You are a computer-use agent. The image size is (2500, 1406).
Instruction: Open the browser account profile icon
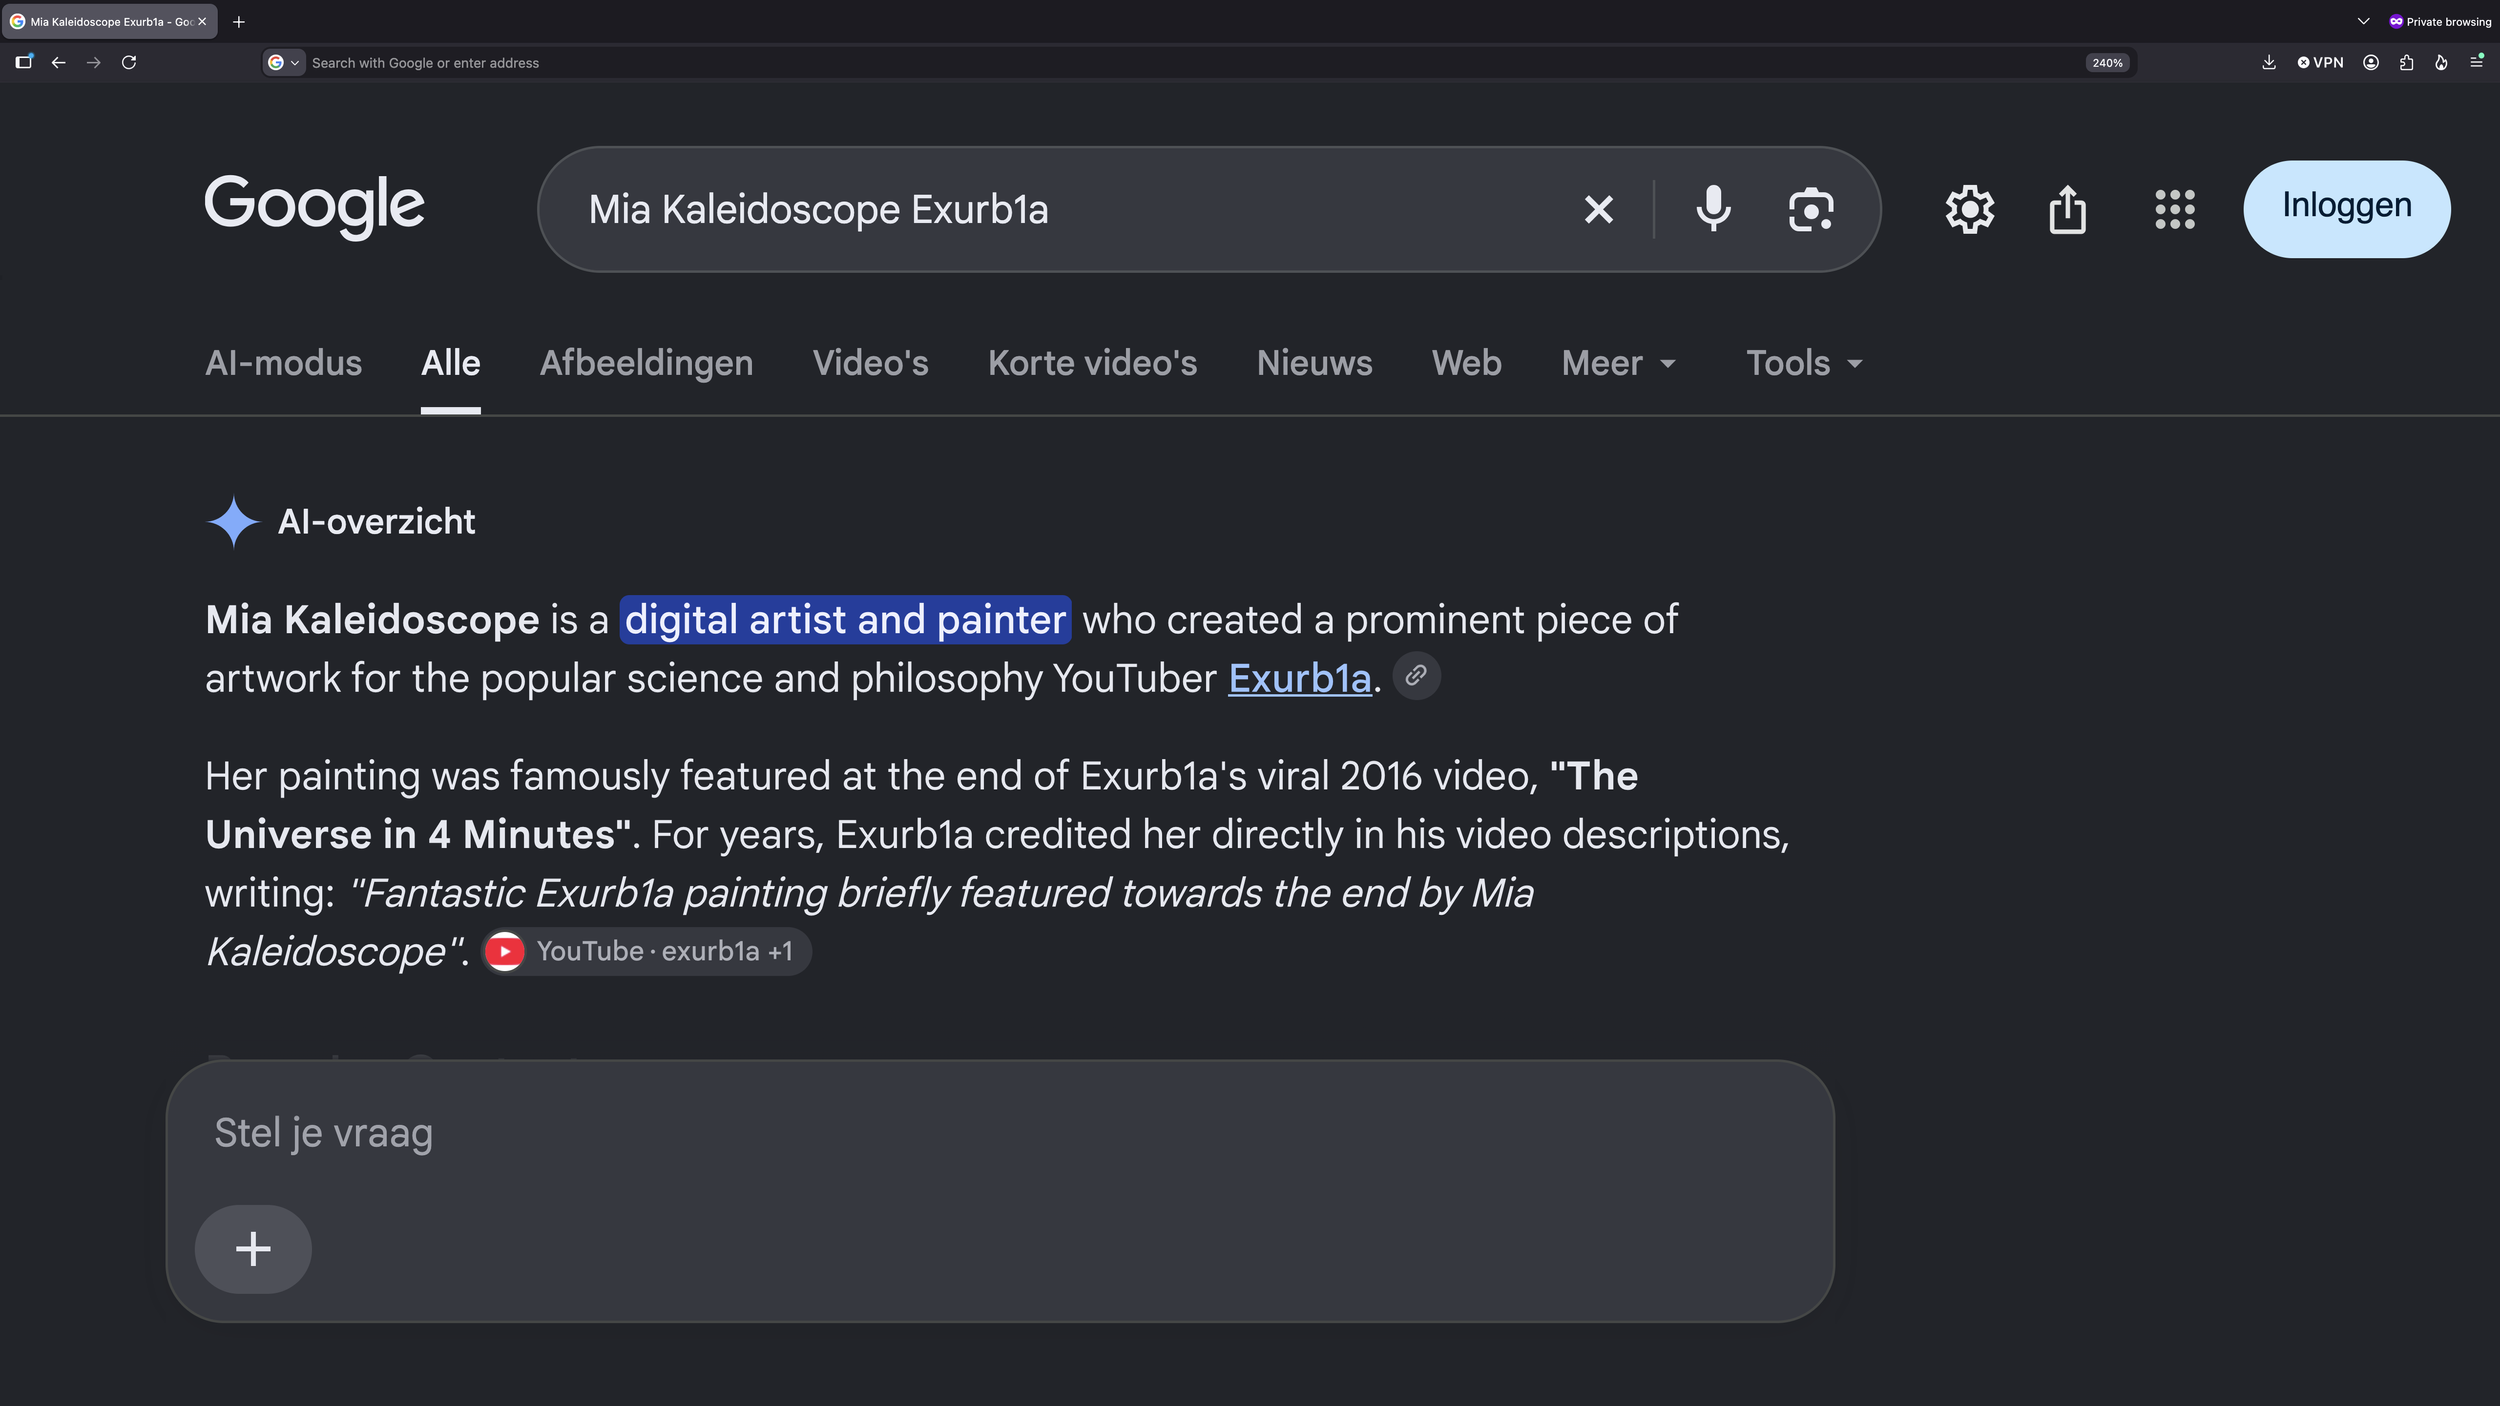coord(2371,62)
